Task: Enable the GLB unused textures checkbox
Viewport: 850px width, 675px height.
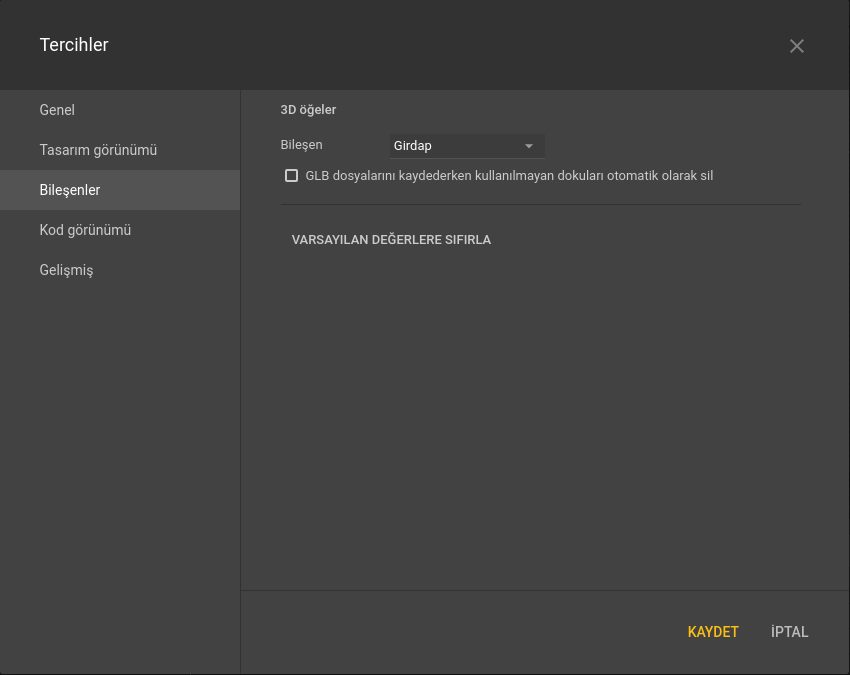Action: [292, 176]
